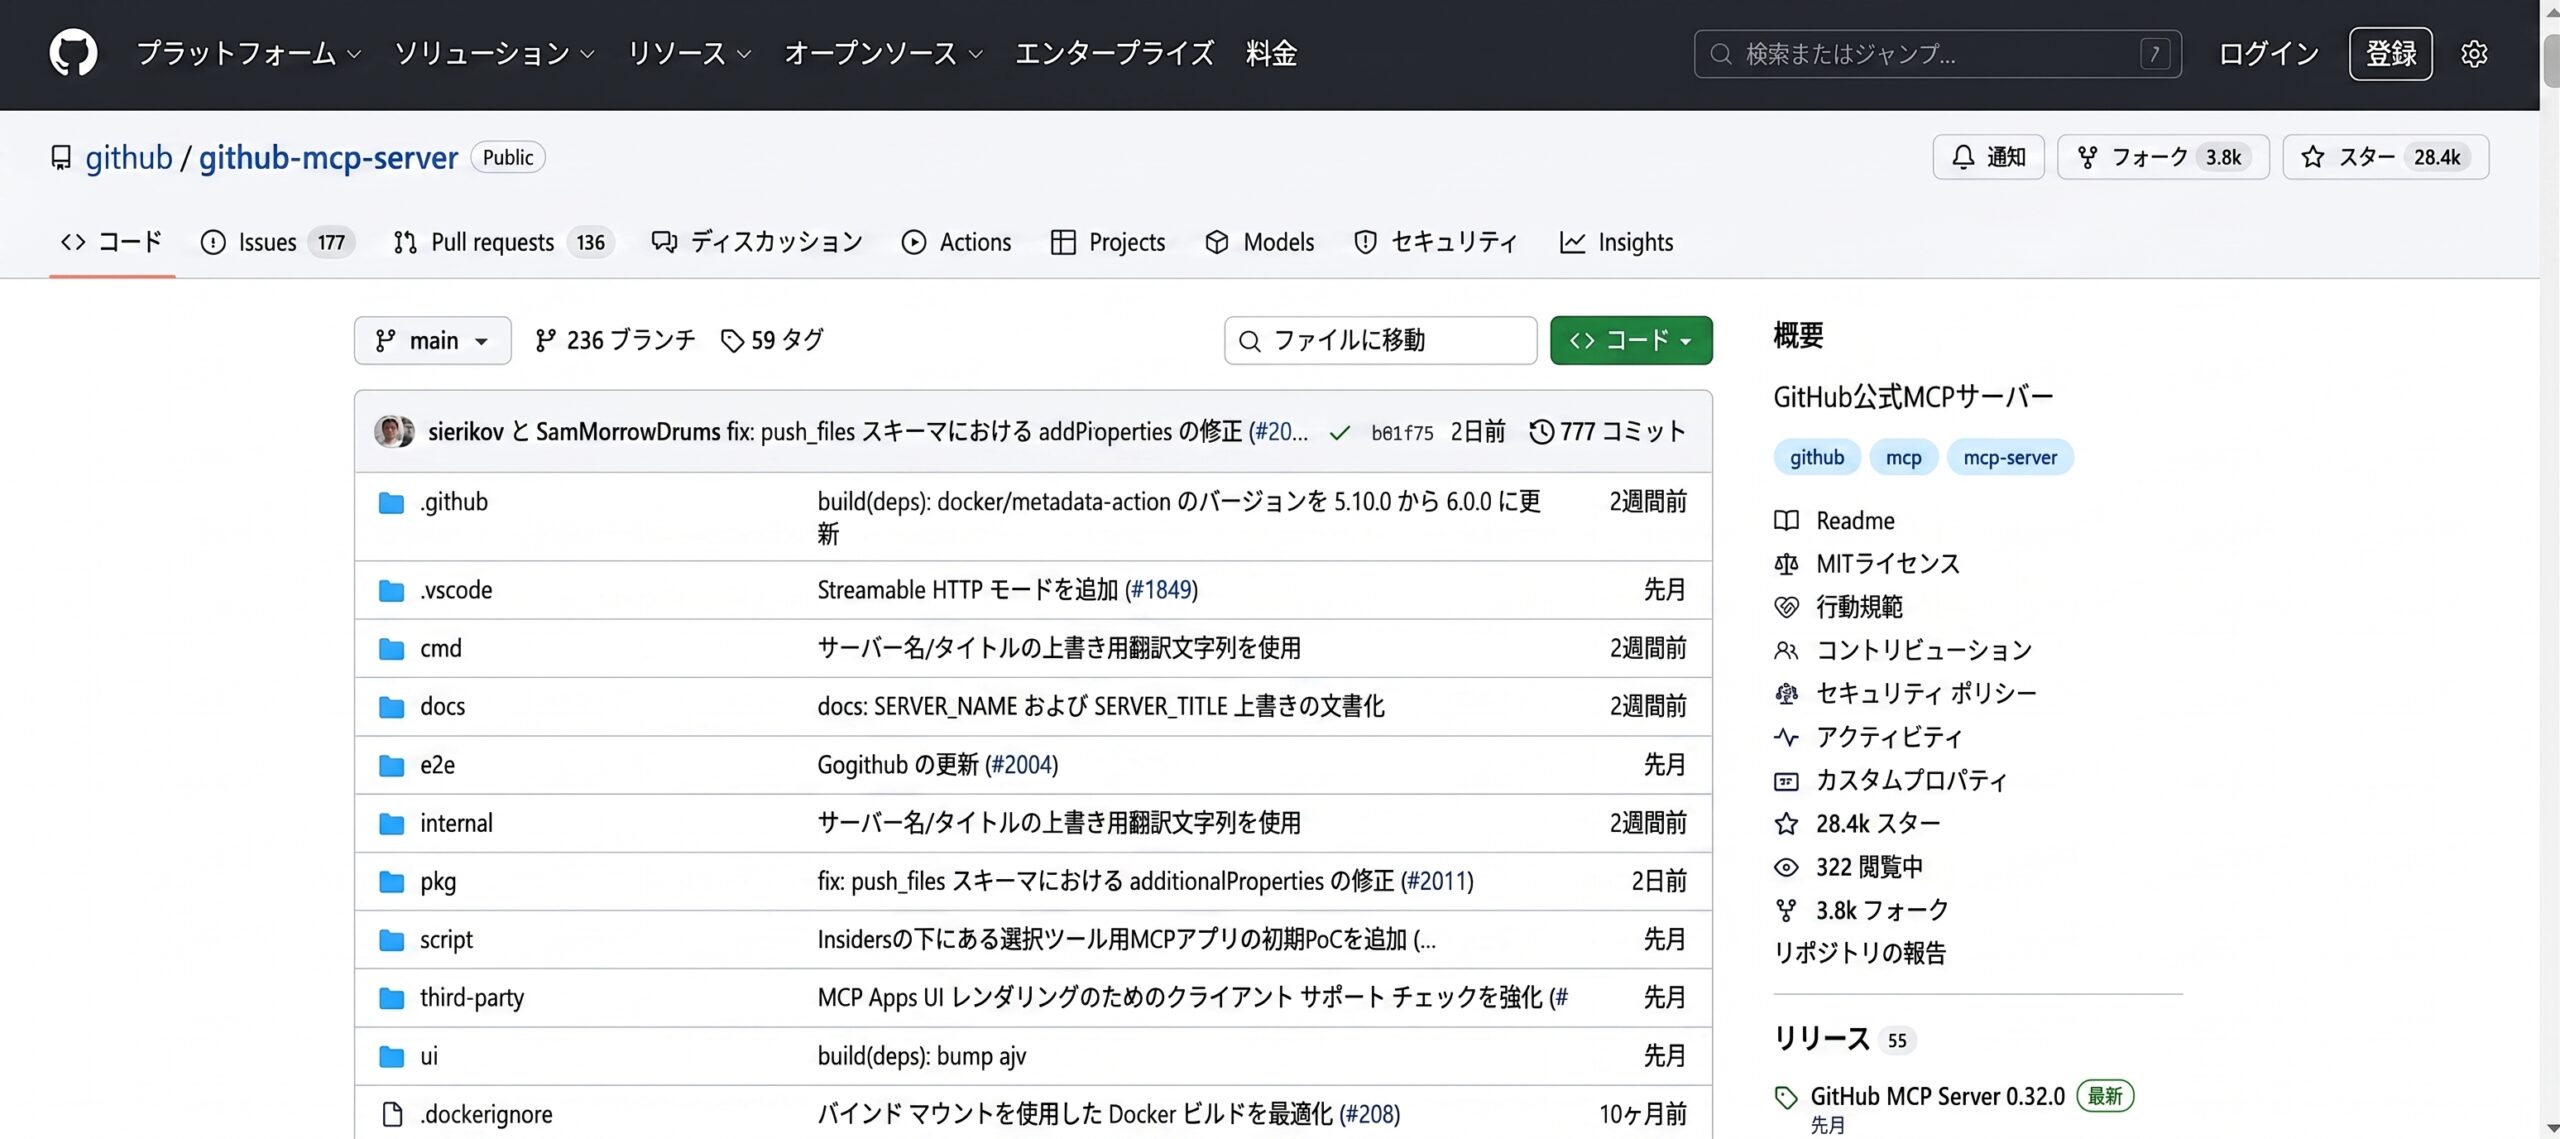The image size is (2560, 1139).
Task: Open the 777 コミット history
Action: [x=1607, y=431]
